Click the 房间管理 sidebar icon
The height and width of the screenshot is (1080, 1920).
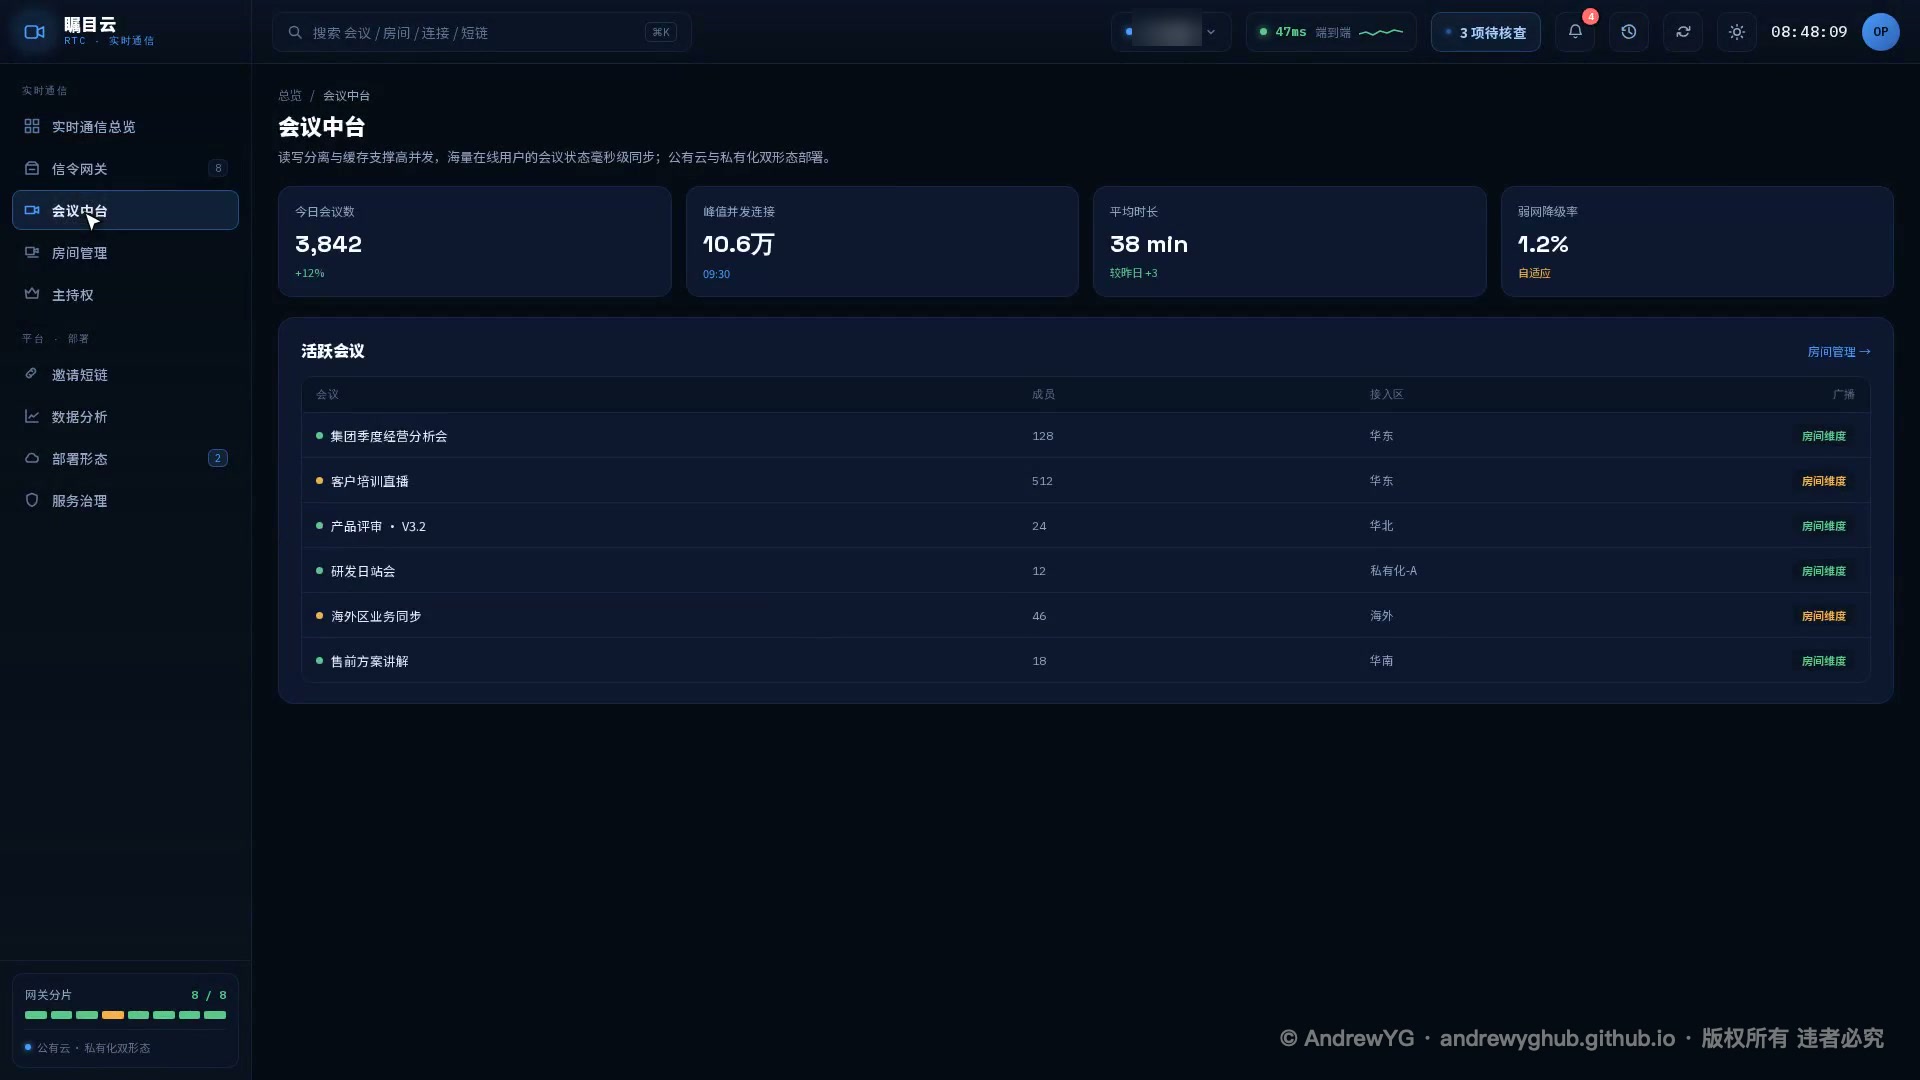[x=32, y=252]
